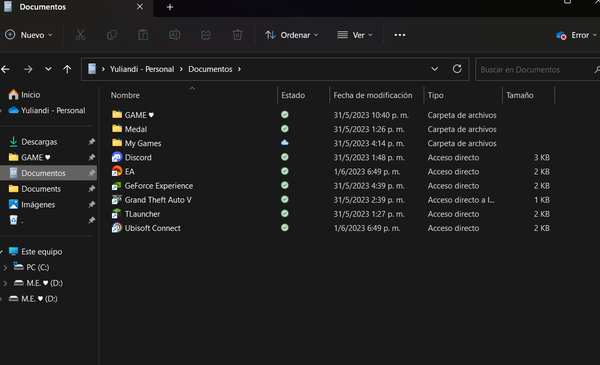Click the OneDrive Error sync status
This screenshot has width=600, height=365.
point(576,35)
